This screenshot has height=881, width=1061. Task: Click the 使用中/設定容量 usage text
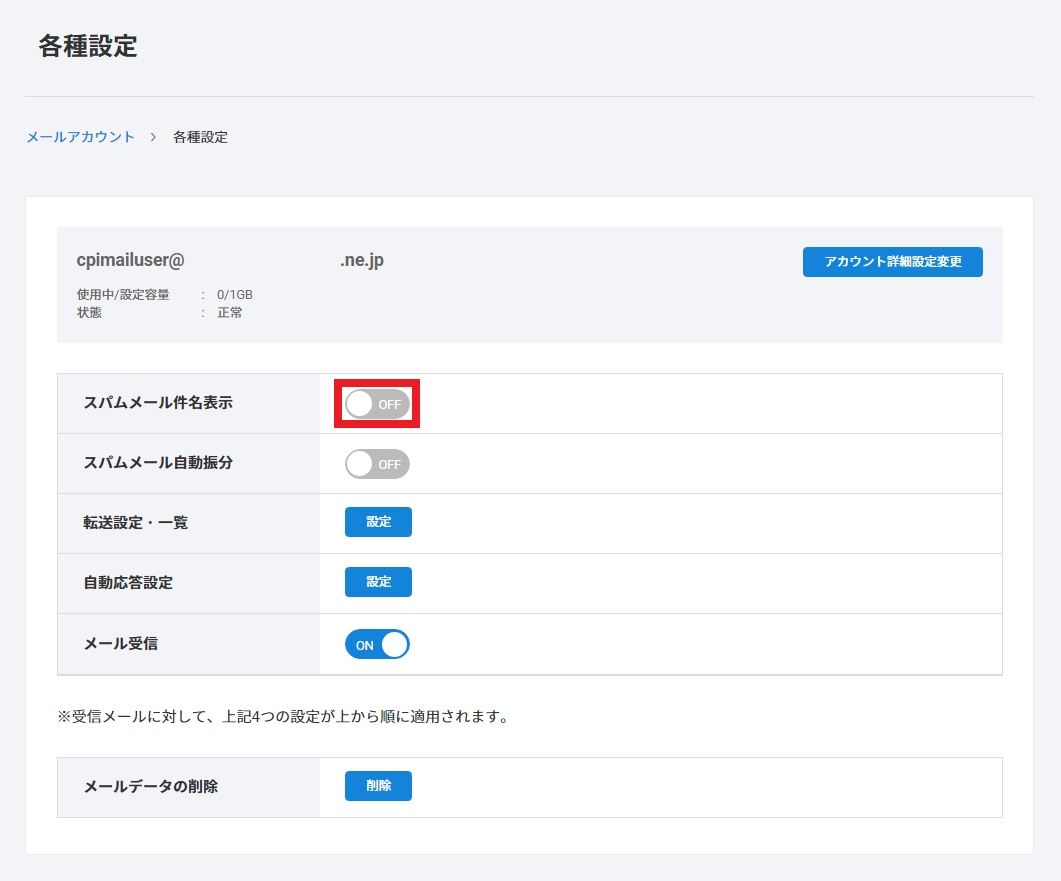click(x=164, y=295)
